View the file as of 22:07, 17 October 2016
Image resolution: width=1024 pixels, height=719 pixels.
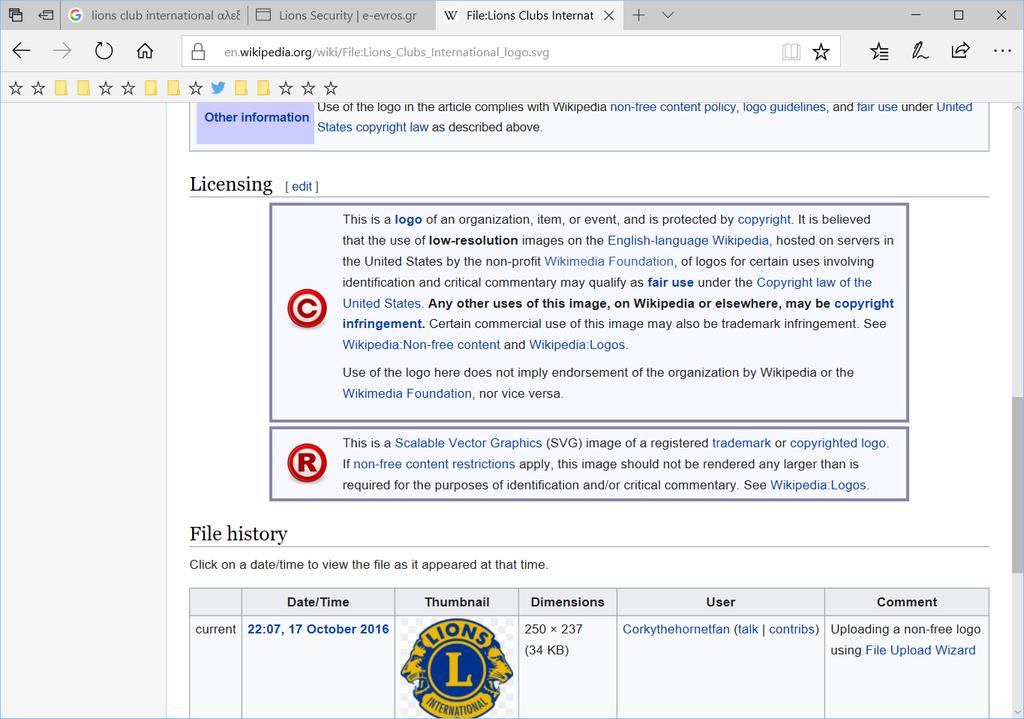pyautogui.click(x=318, y=629)
